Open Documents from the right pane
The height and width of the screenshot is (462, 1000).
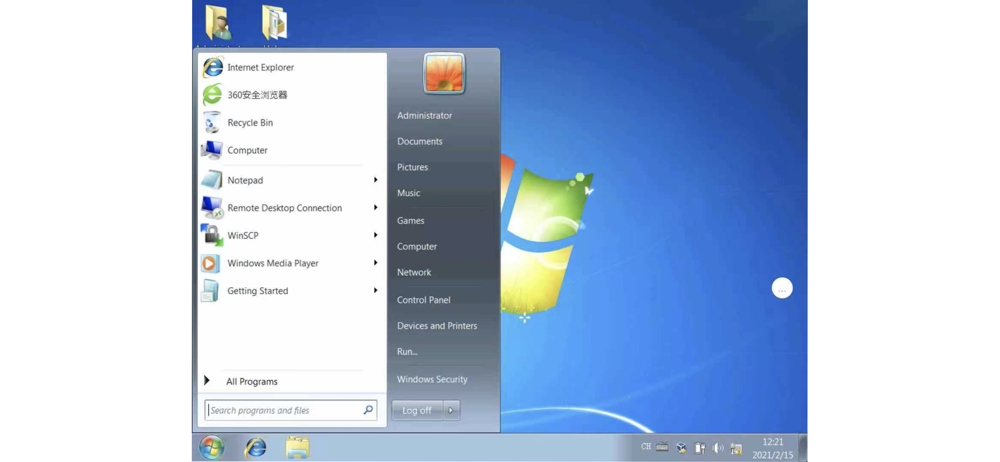coord(420,142)
